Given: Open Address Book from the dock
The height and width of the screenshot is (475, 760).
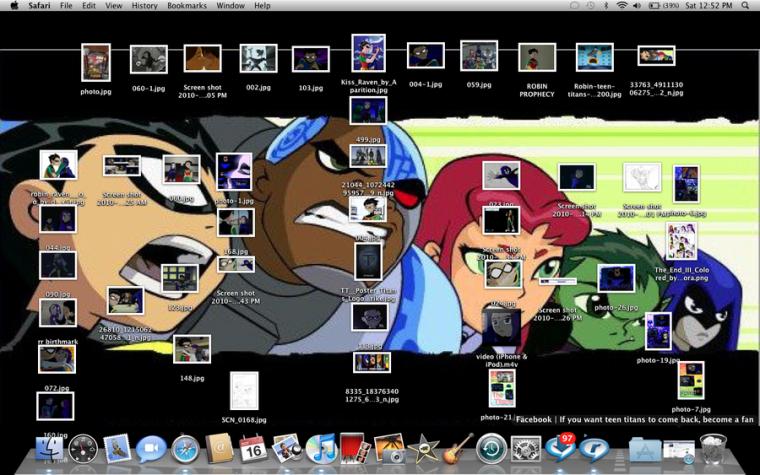Looking at the screenshot, I should [219, 448].
